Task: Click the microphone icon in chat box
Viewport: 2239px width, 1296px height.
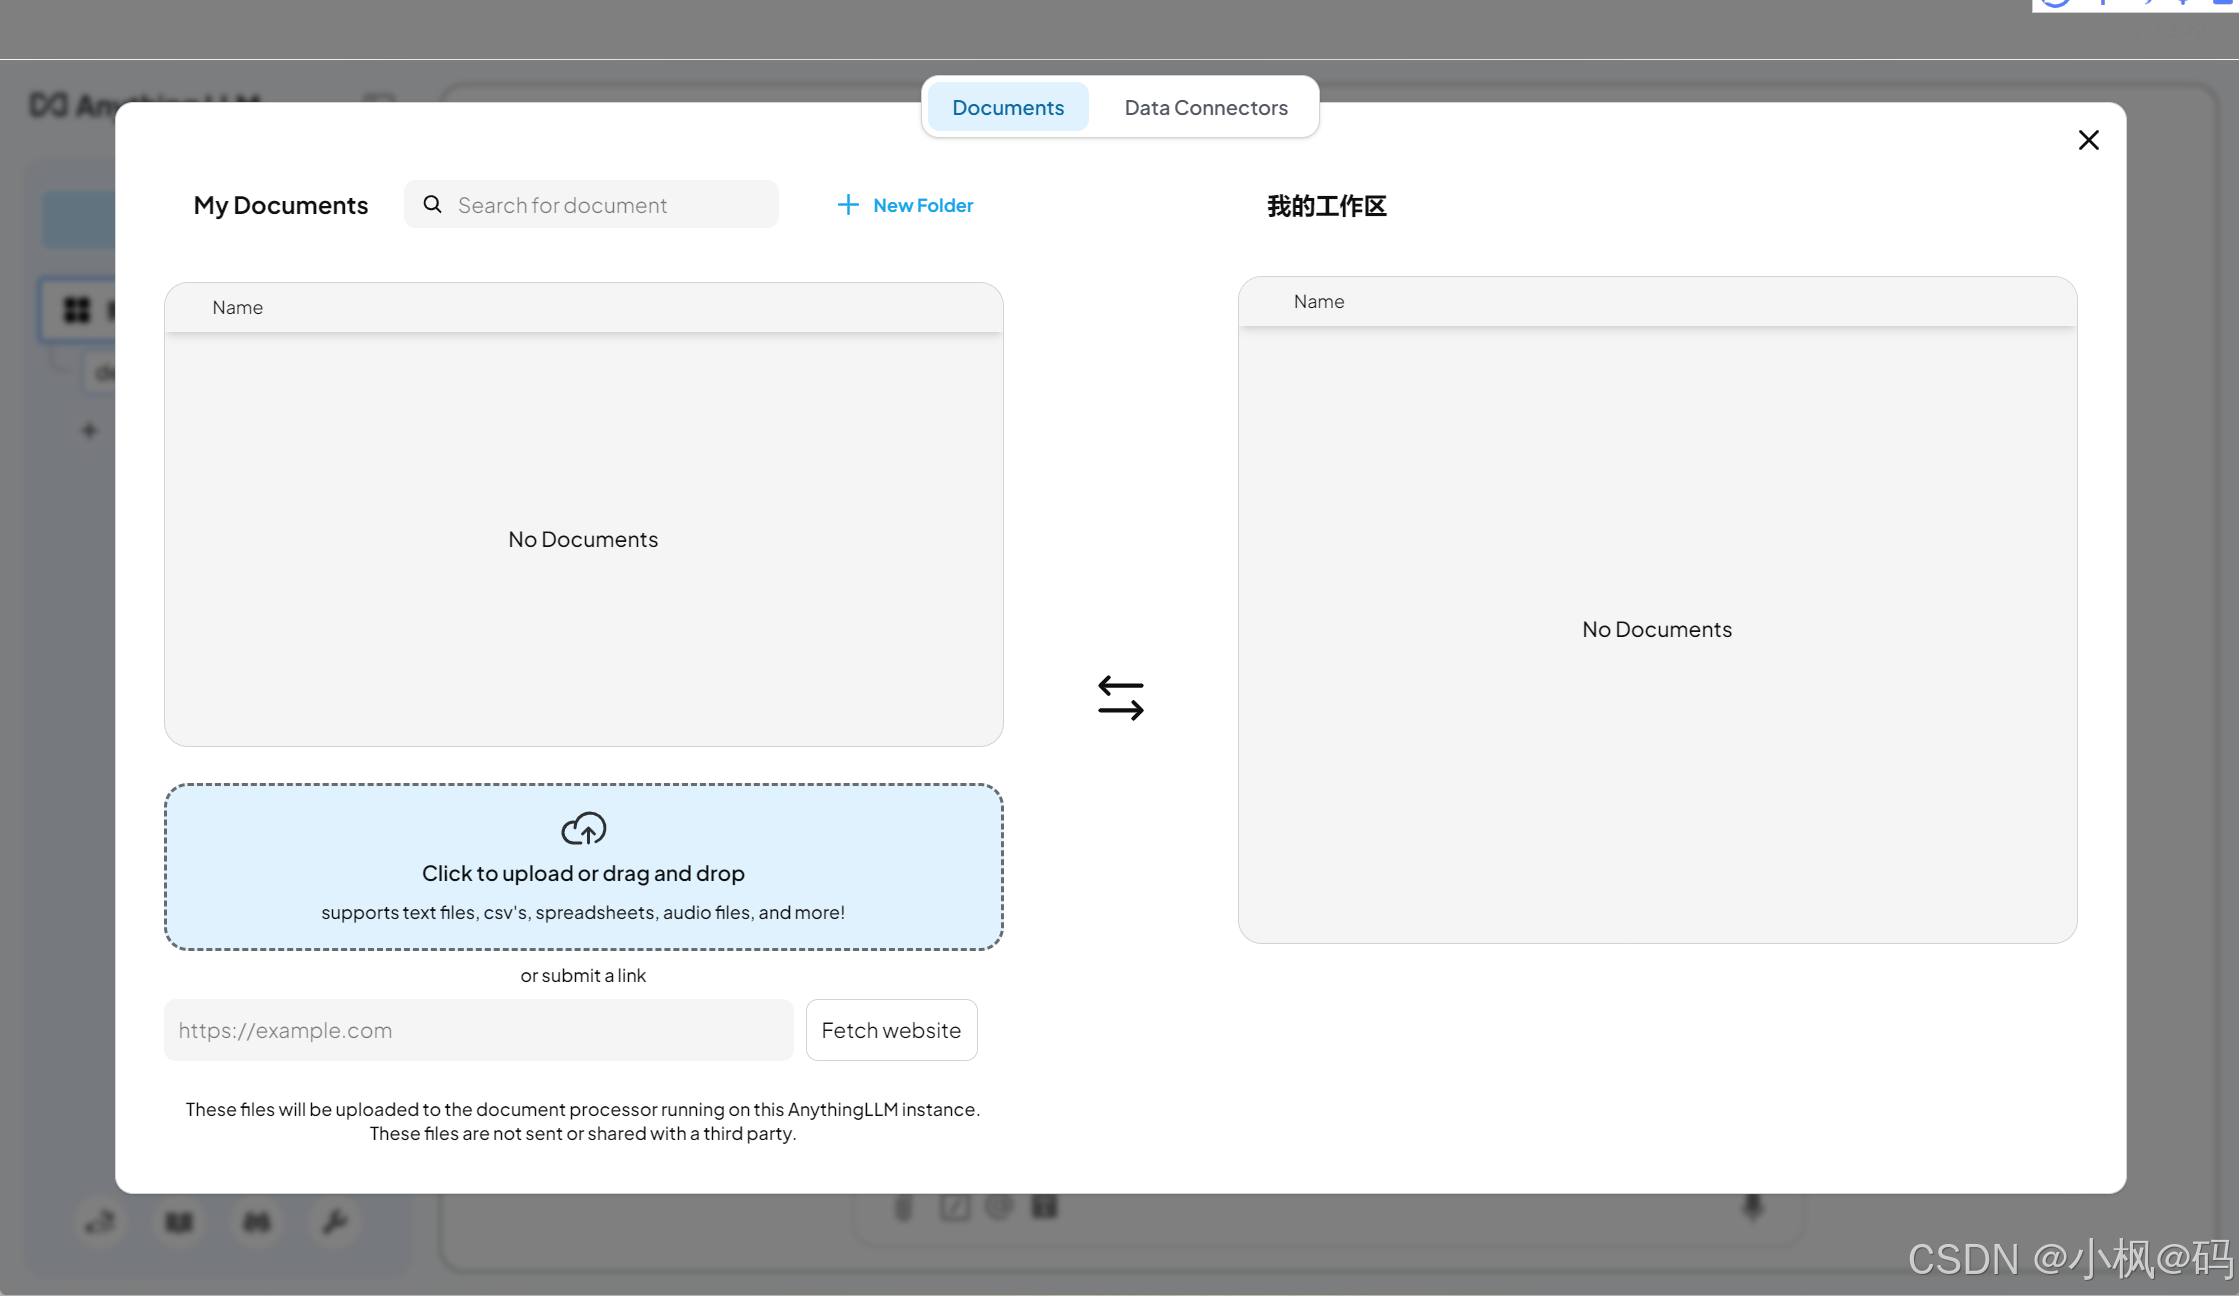Action: 1752,1207
